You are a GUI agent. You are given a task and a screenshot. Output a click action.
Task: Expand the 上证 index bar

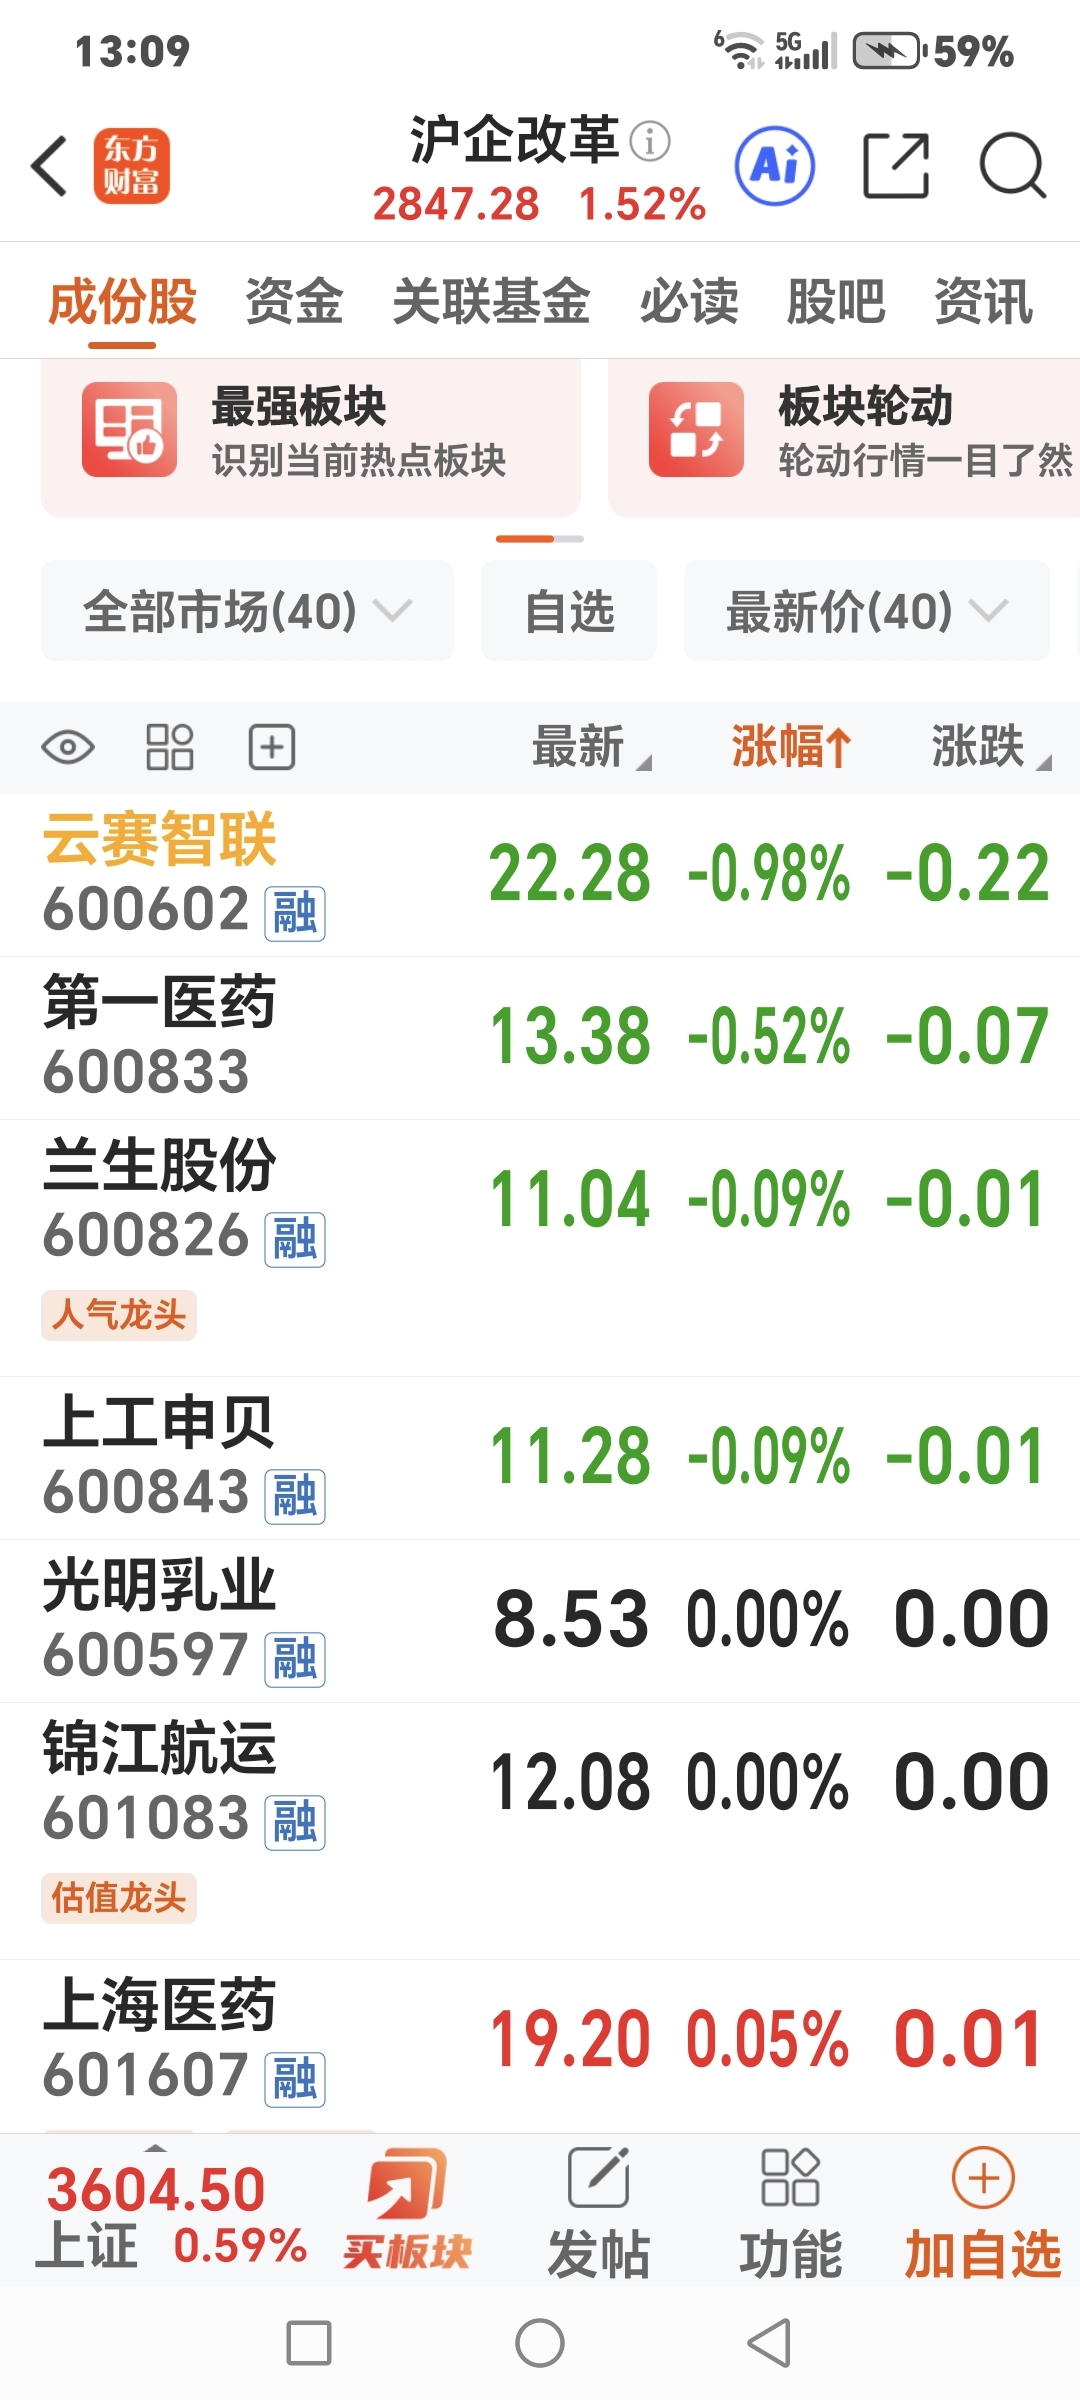point(156,2148)
